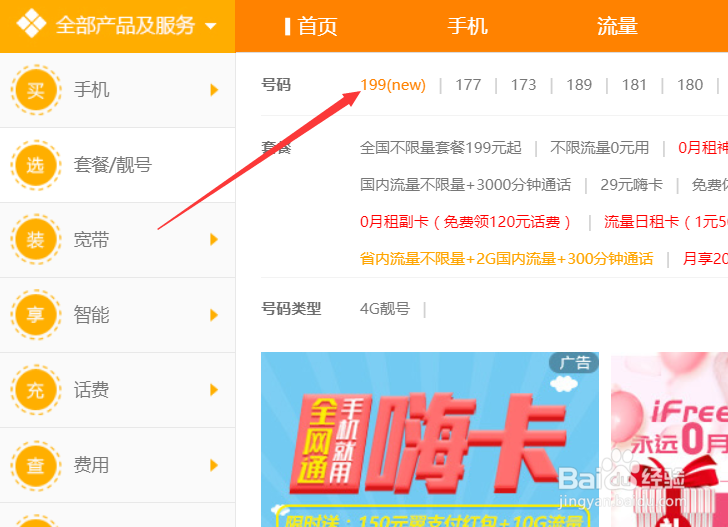Switch to the 流量 tab

click(617, 26)
